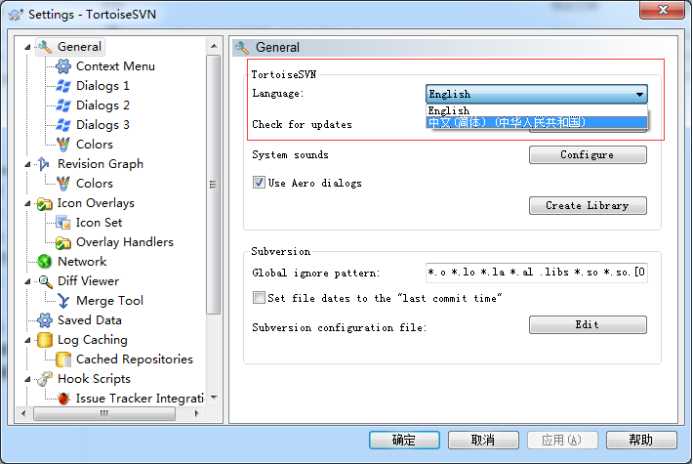Click the tree scroll left arrow
This screenshot has width=693, height=464.
click(24, 414)
